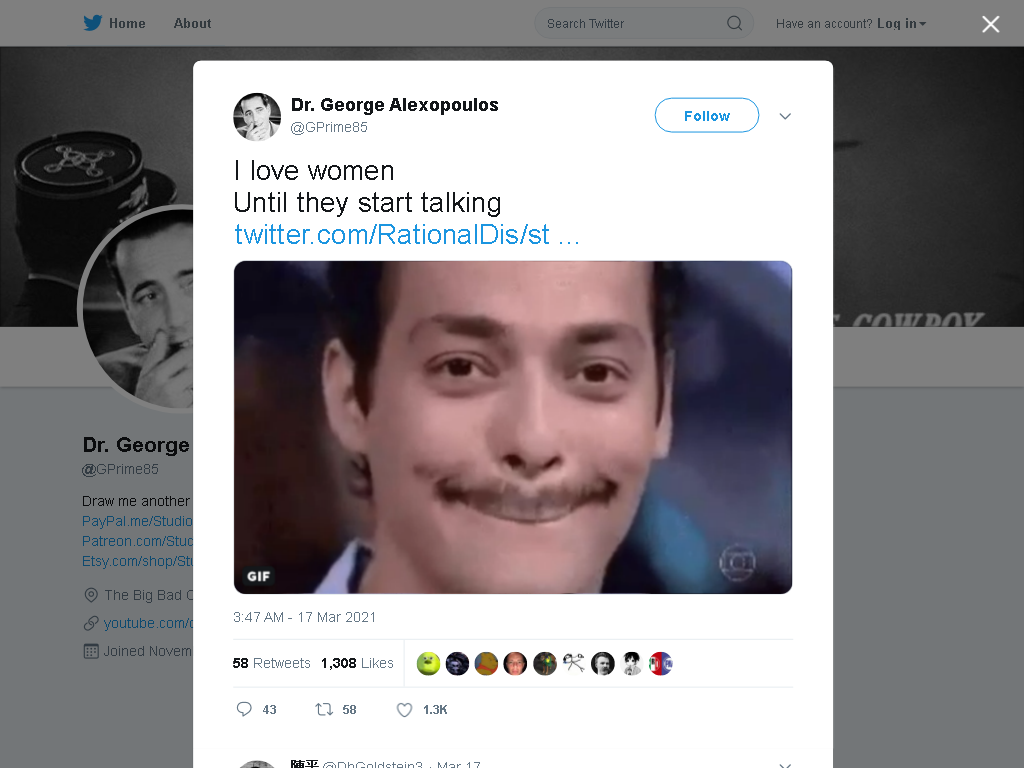View the 1,308 Likes list
The width and height of the screenshot is (1024, 768).
tap(357, 664)
